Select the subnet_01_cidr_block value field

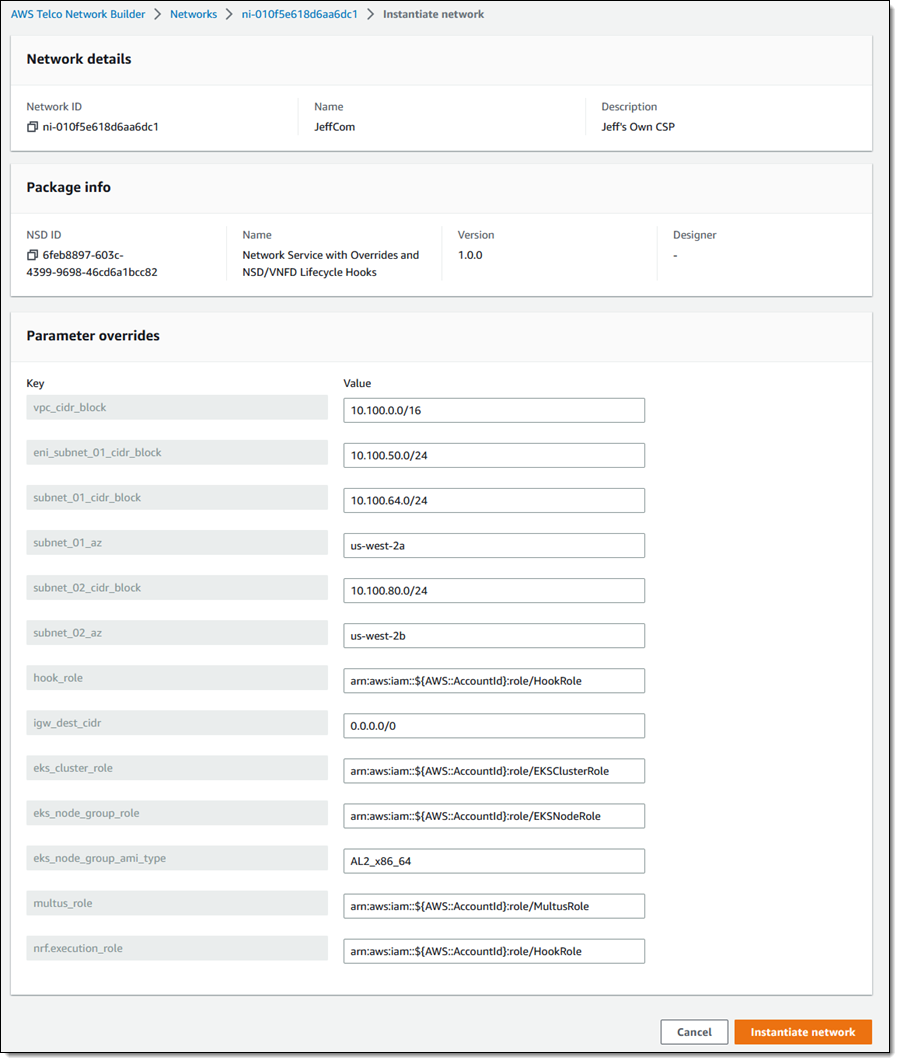[494, 500]
